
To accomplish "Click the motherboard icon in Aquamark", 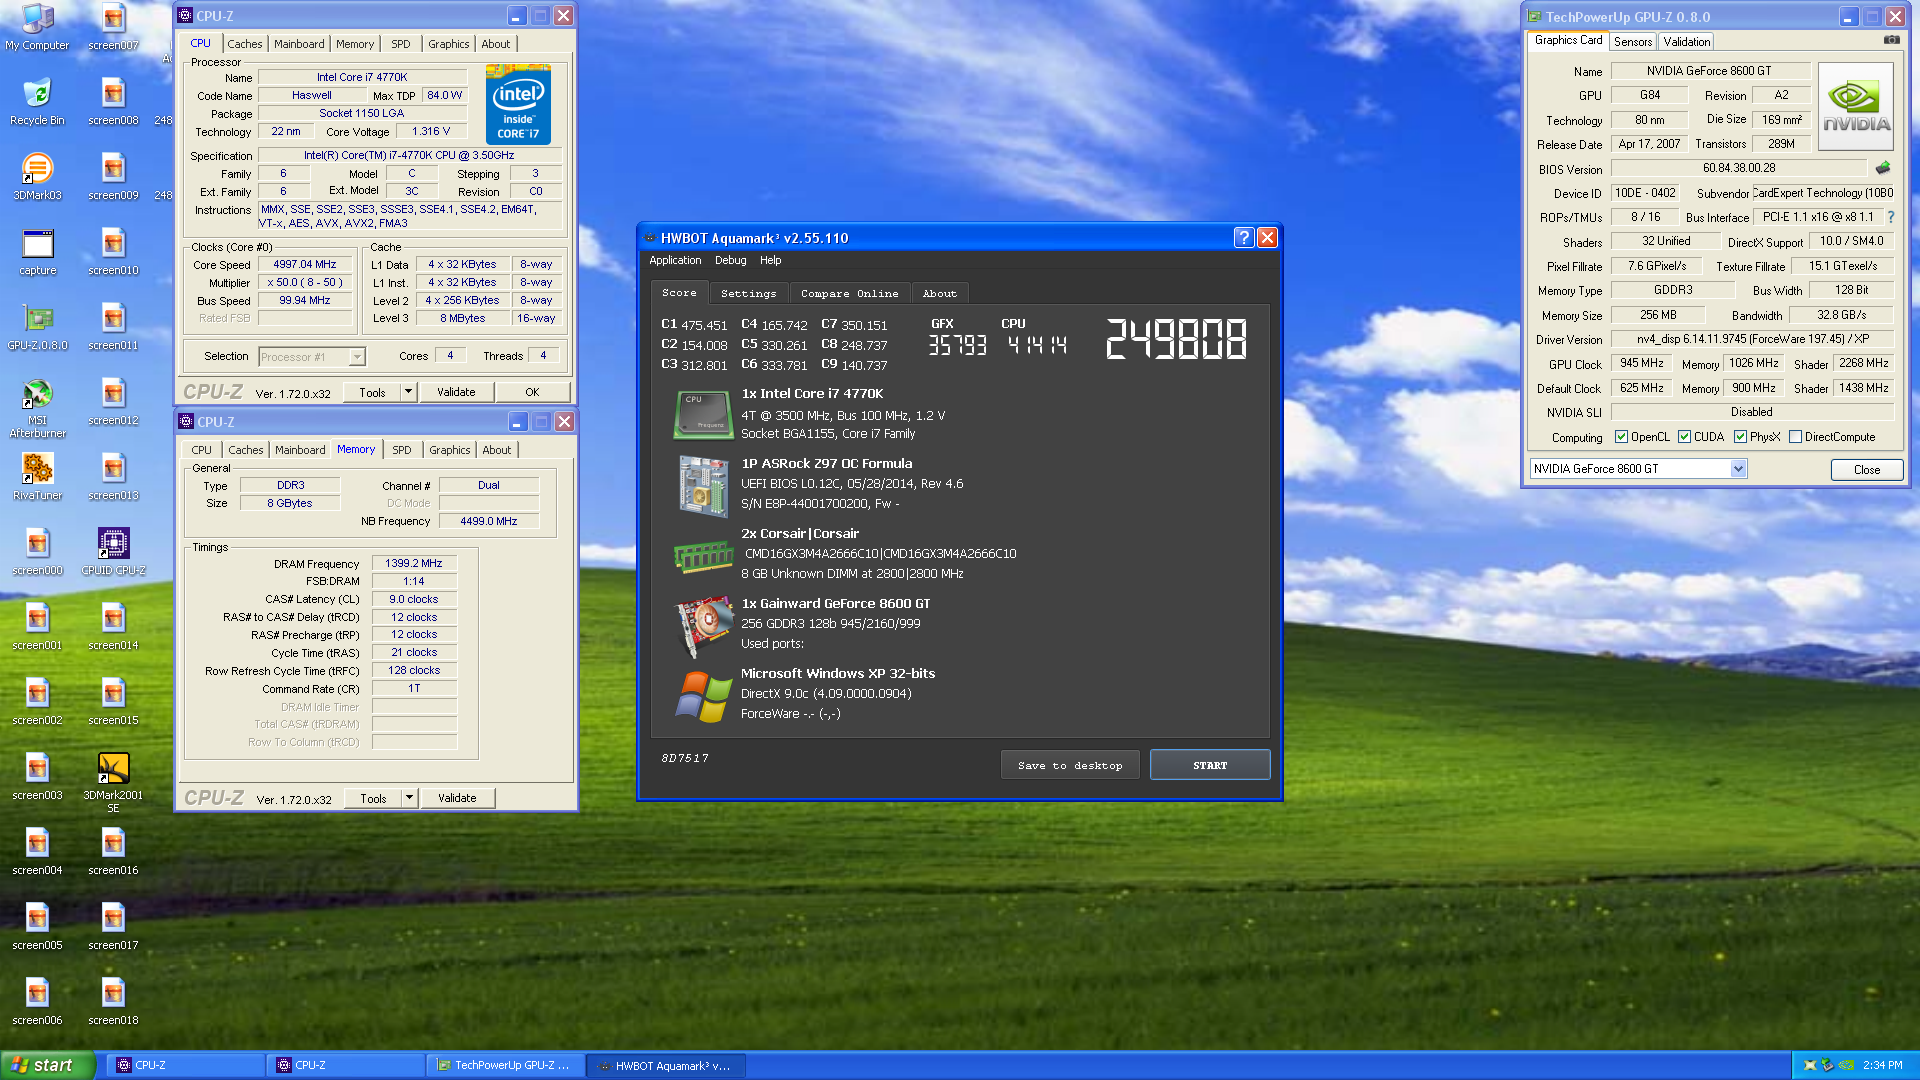I will pos(703,485).
